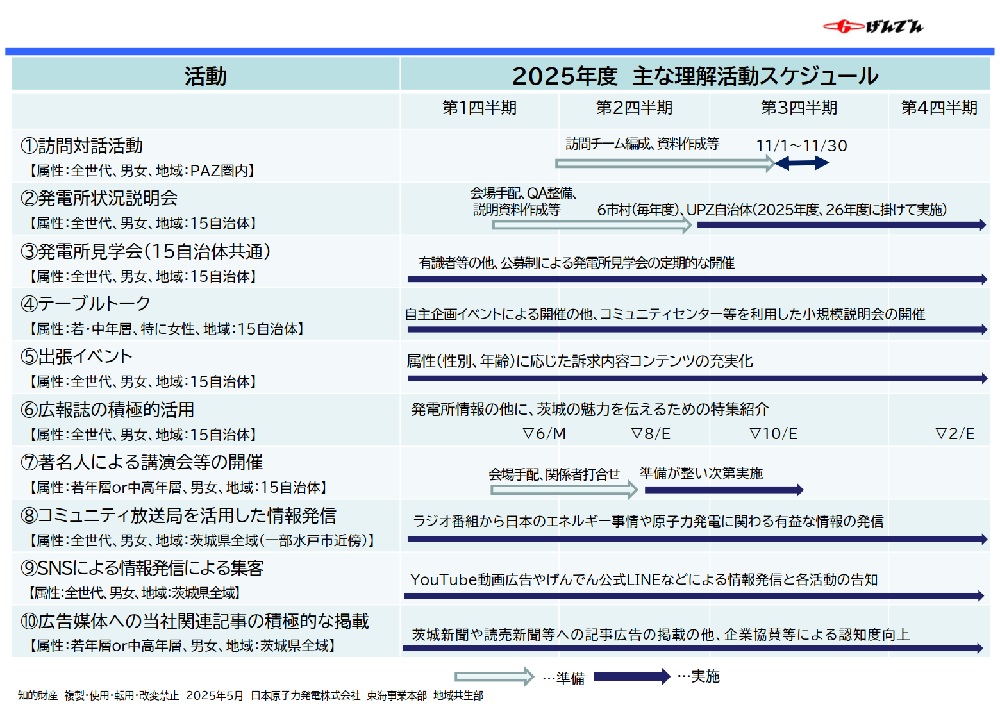Click the 2025年度 主な理解活動スケジュール title
The image size is (1000, 707).
point(695,76)
